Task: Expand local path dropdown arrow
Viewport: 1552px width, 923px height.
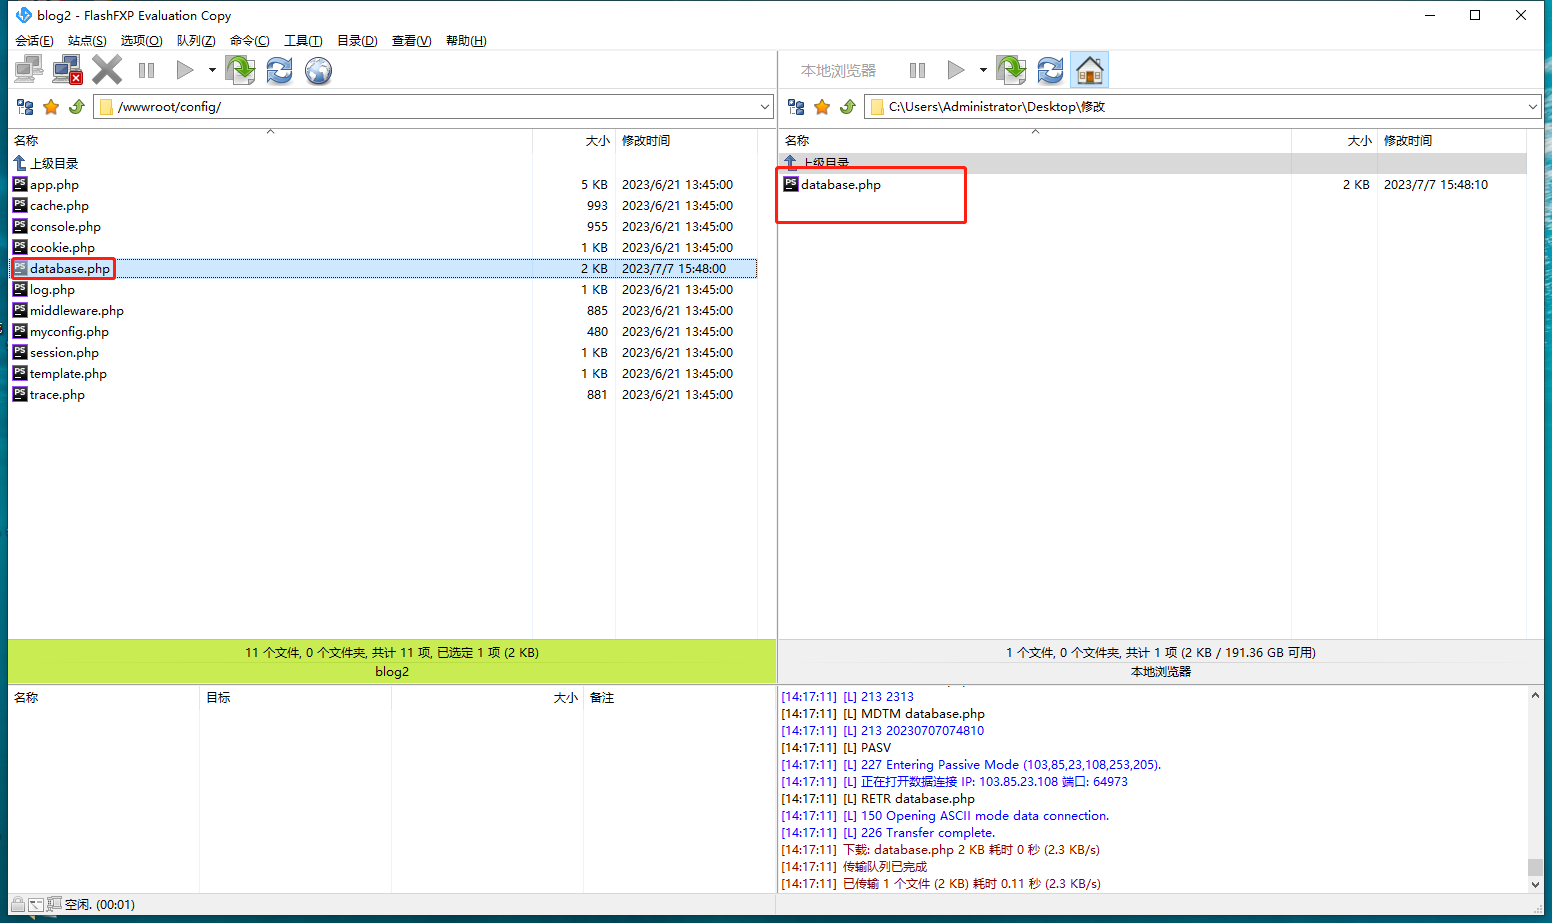Action: click(x=1533, y=107)
